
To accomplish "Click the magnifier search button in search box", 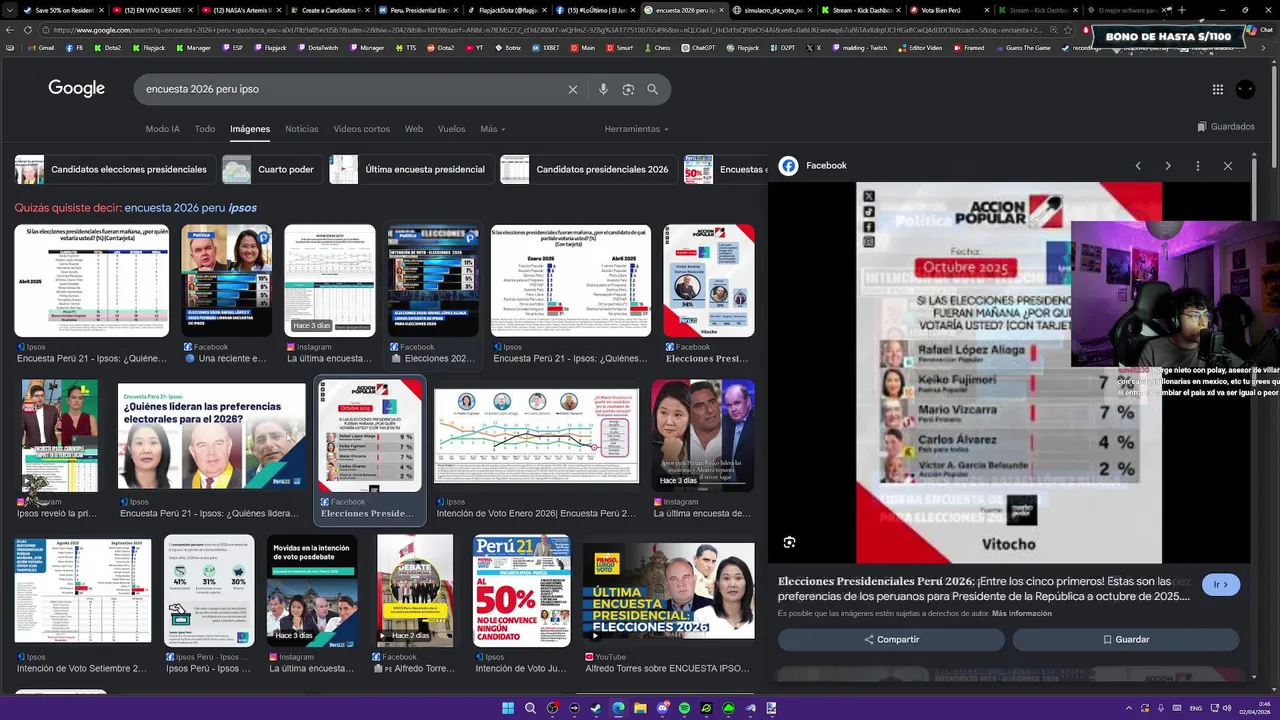I will [653, 89].
